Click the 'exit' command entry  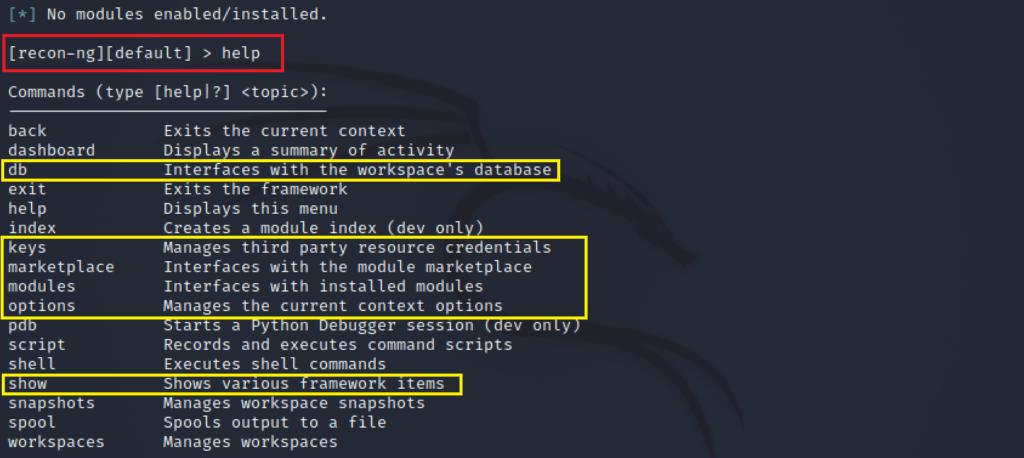(x=27, y=189)
